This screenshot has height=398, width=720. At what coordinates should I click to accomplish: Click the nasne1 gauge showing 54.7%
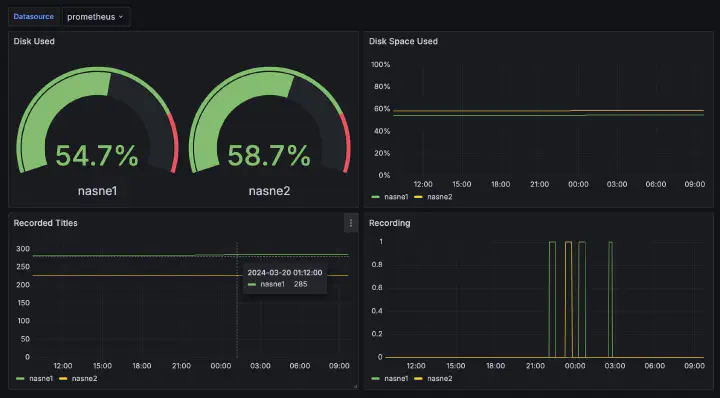pos(97,120)
